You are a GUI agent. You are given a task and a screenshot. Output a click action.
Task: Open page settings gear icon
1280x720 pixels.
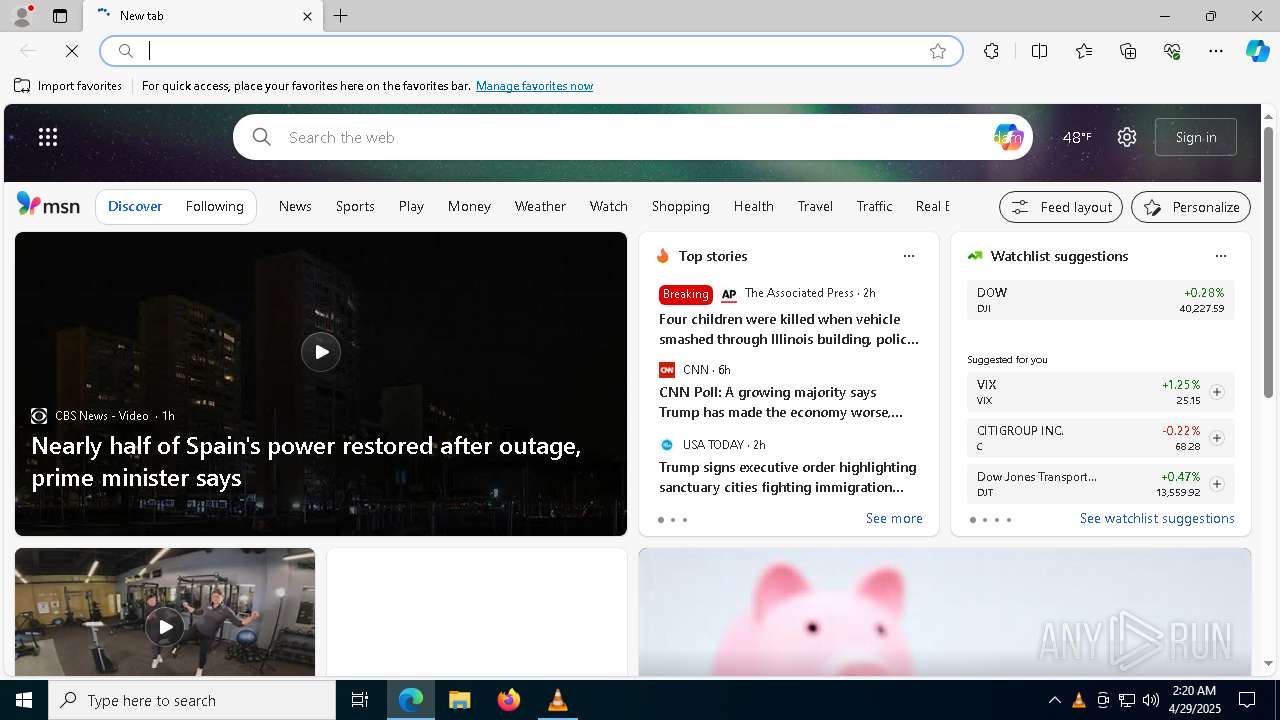[1127, 137]
